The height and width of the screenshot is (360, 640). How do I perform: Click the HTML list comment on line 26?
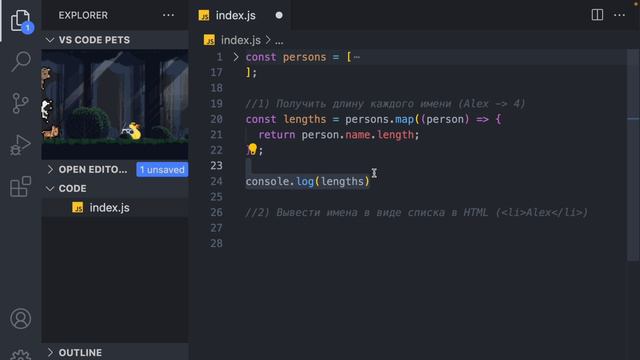click(417, 212)
